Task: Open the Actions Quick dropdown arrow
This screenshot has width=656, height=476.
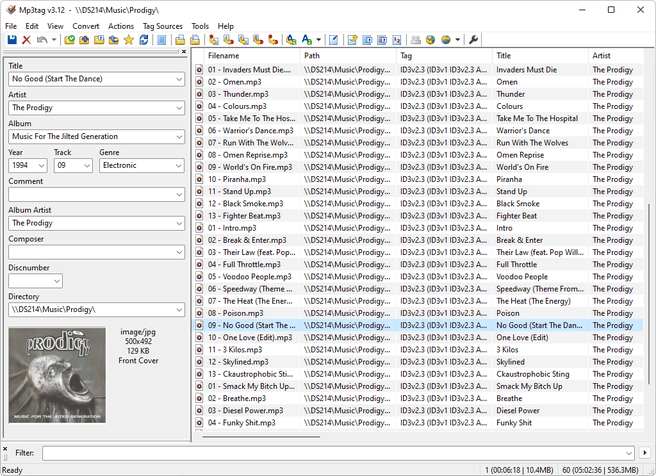Action: point(318,40)
